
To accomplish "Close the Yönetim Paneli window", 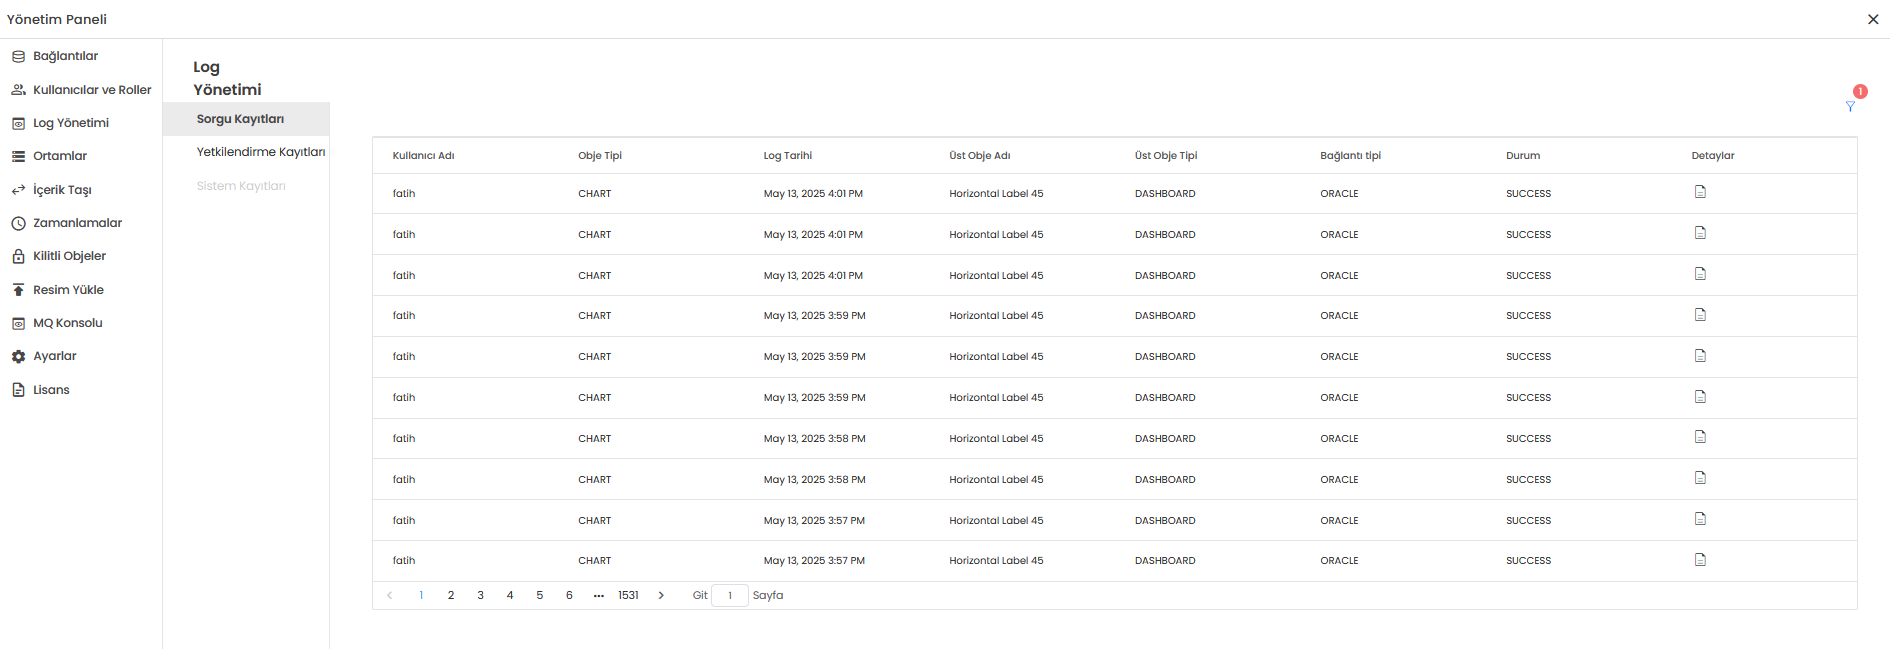I will pos(1873,19).
